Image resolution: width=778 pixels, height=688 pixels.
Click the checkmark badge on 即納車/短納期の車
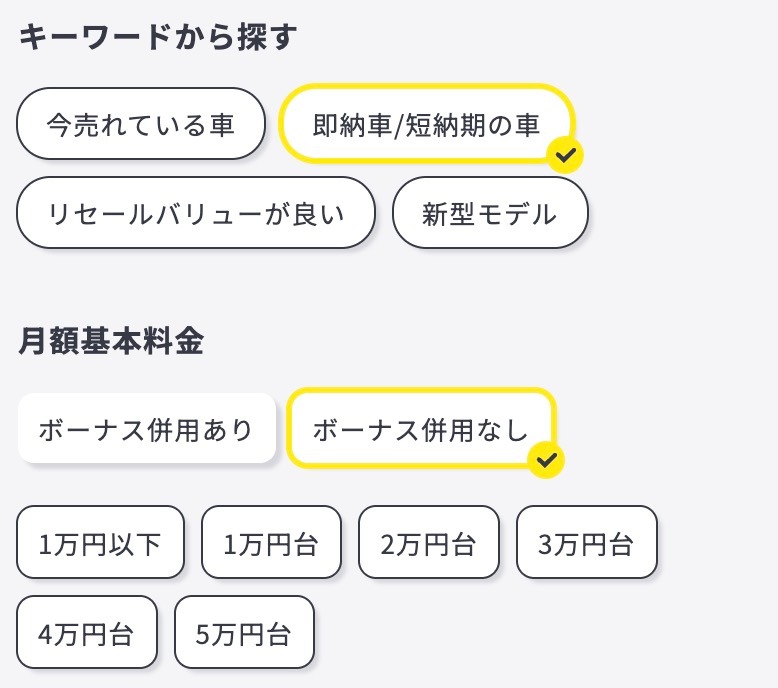pyautogui.click(x=567, y=156)
